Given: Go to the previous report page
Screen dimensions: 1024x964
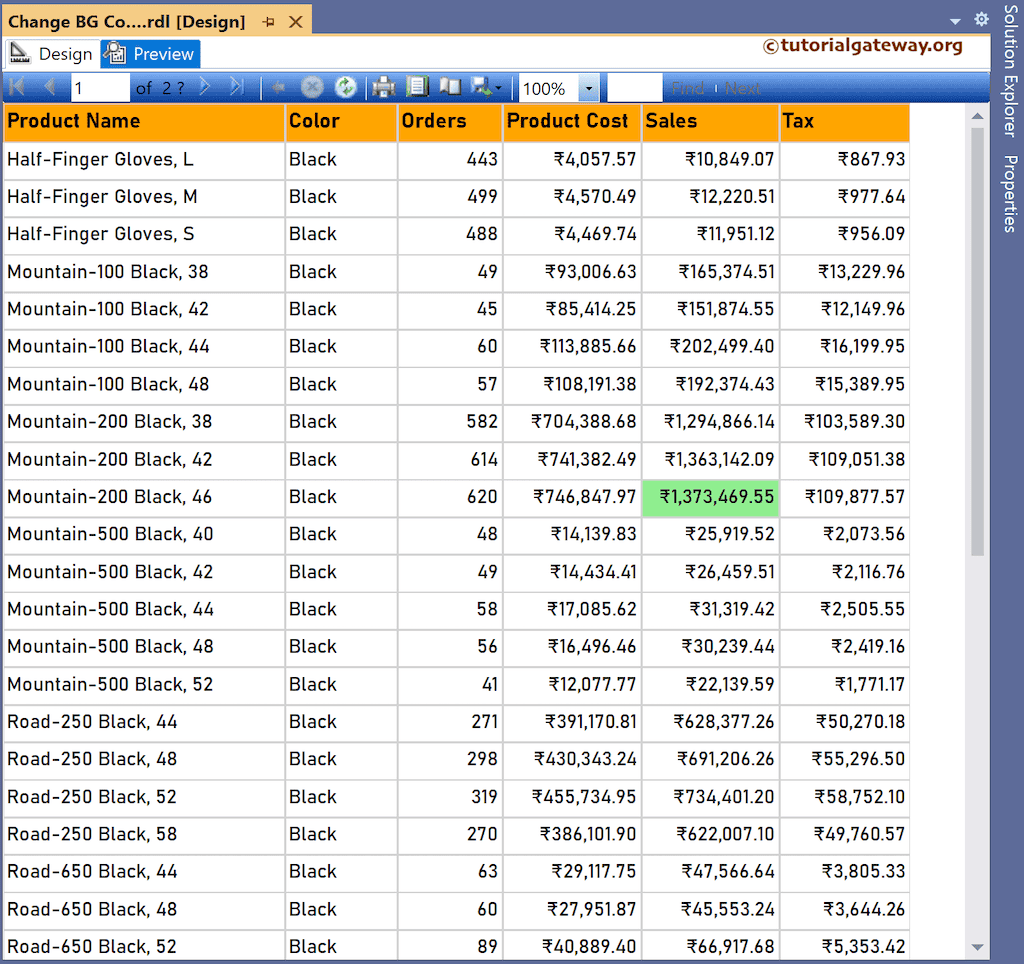Looking at the screenshot, I should (48, 87).
